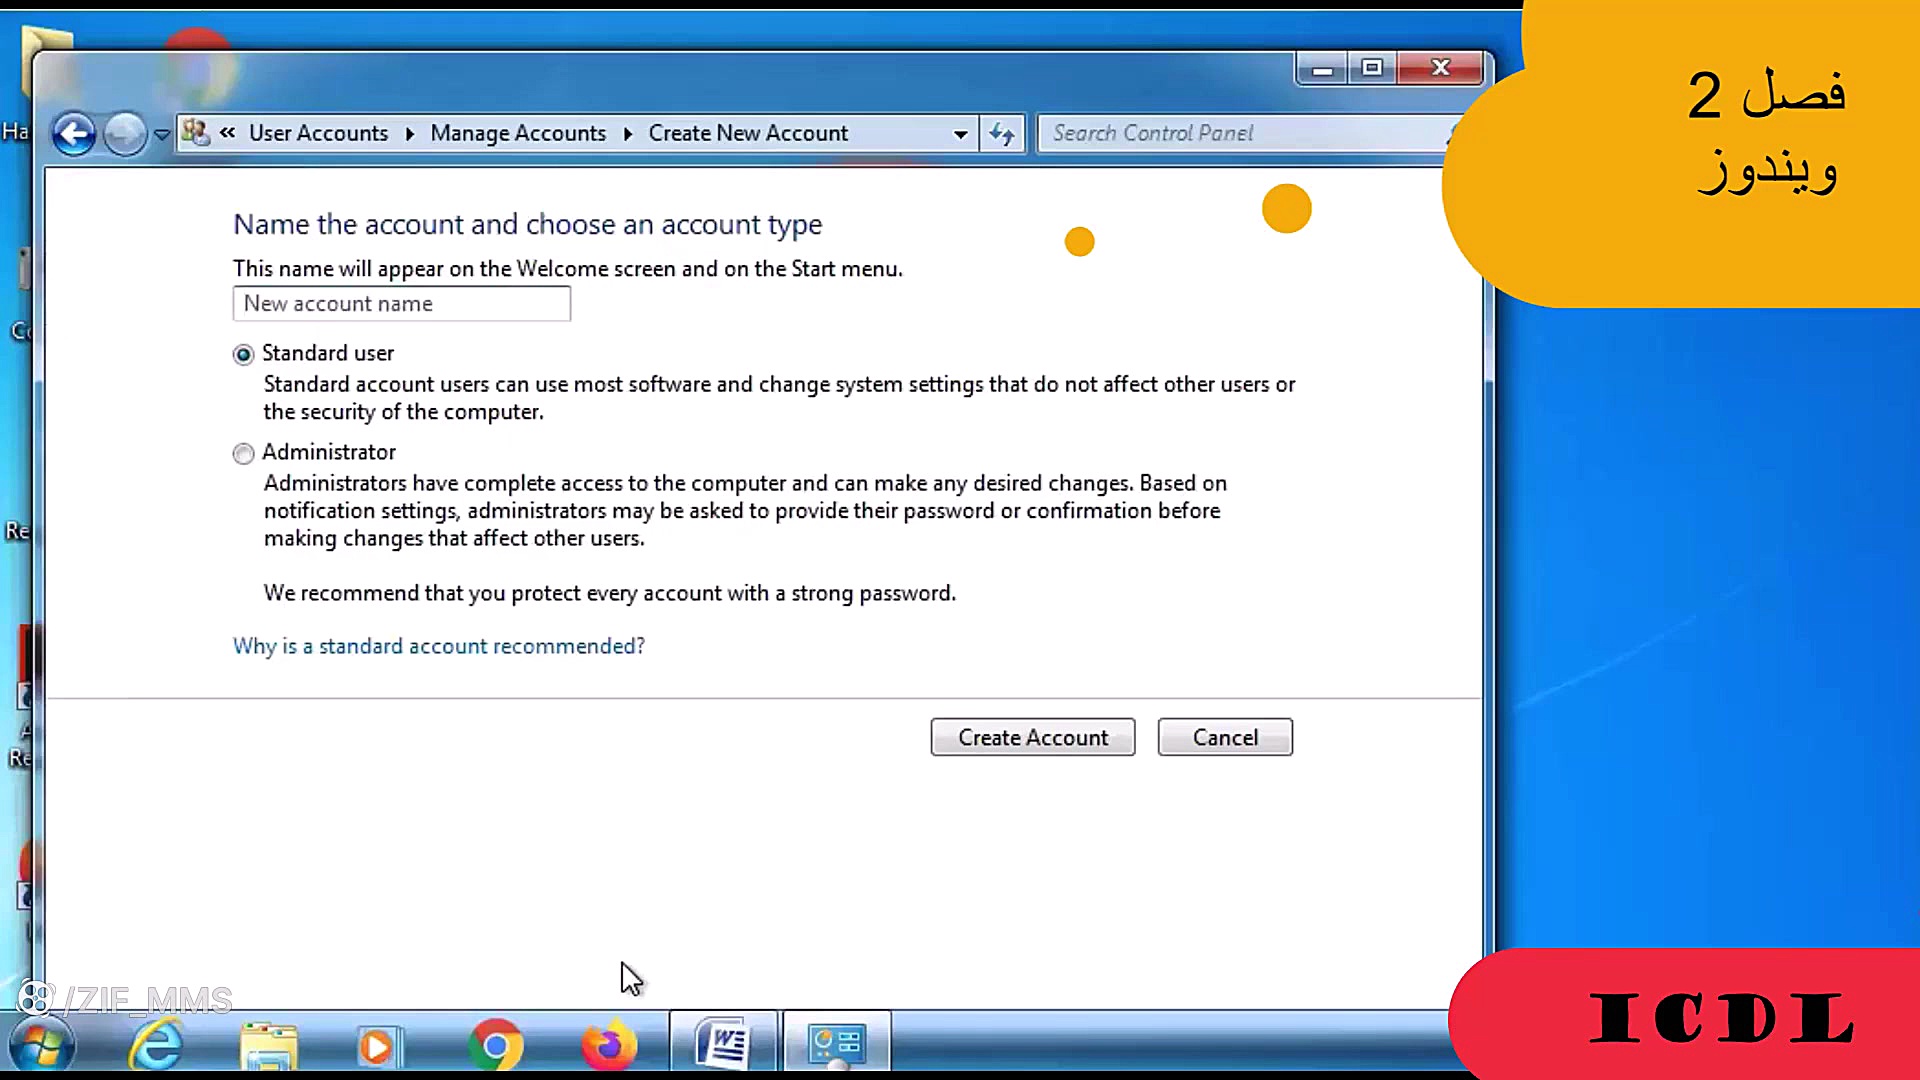
Task: Expand the arrow after Manage Accounts
Action: click(x=627, y=134)
